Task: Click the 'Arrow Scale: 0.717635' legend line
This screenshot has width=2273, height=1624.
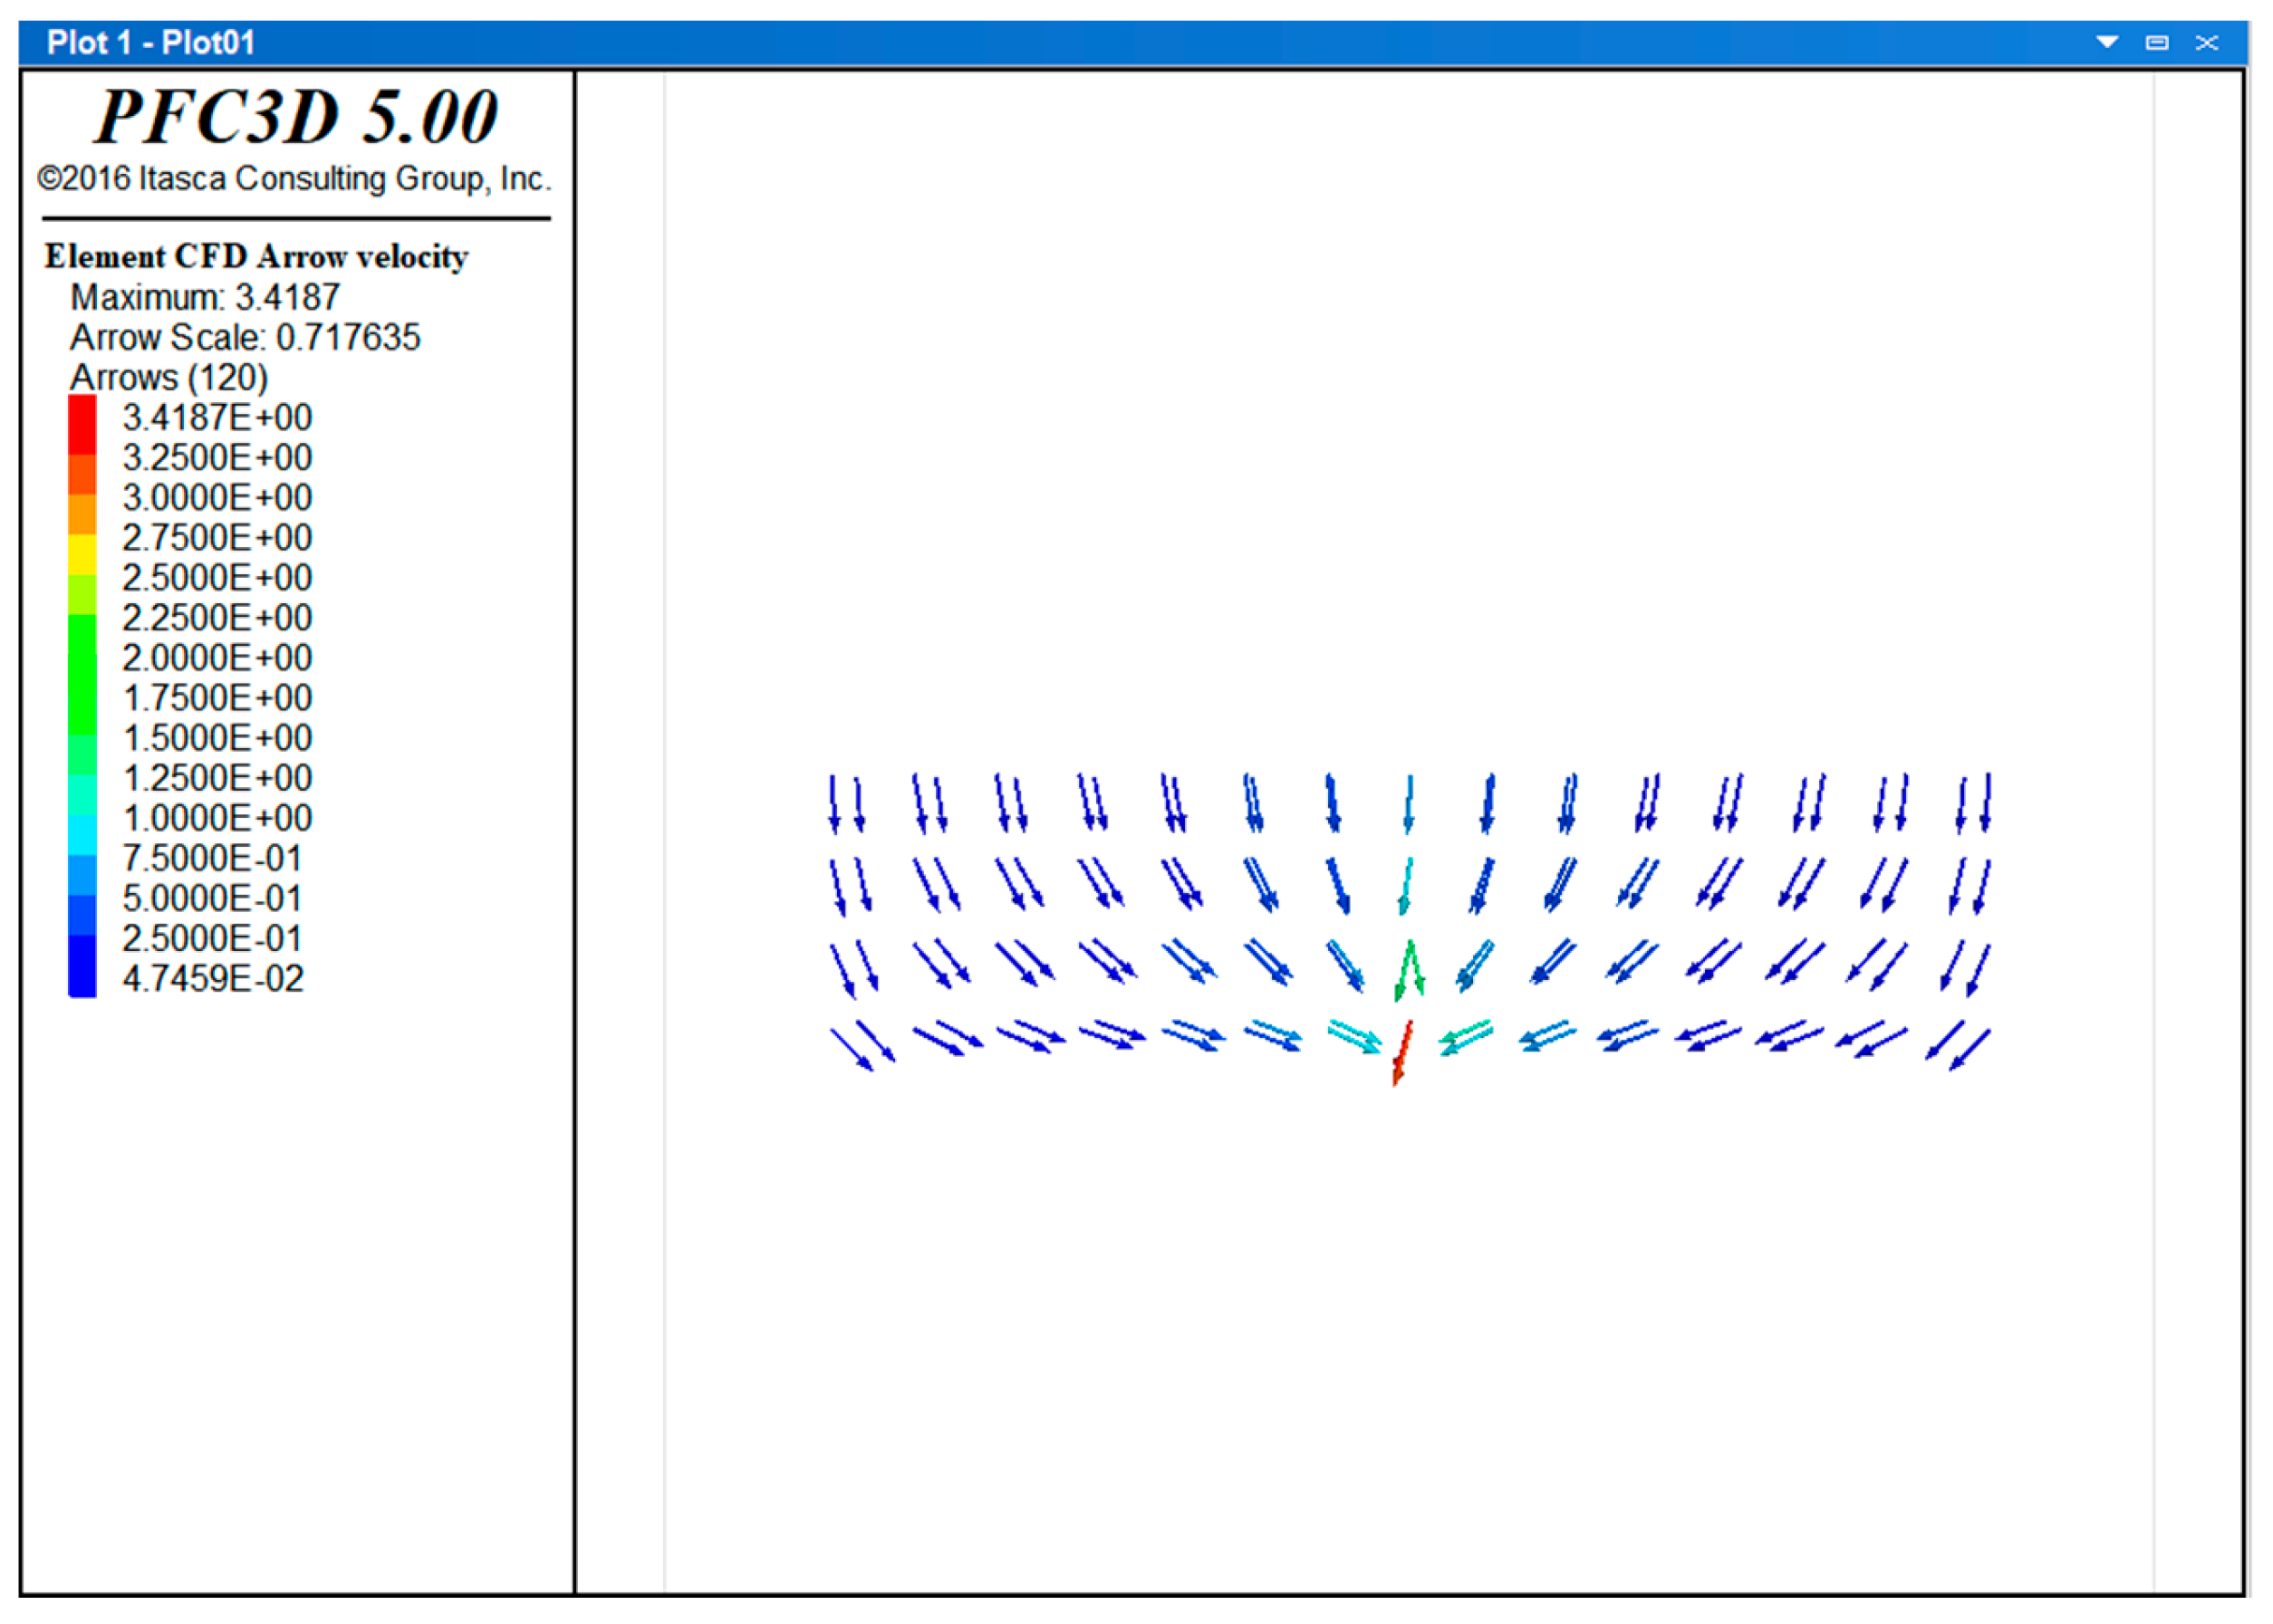Action: pos(245,337)
